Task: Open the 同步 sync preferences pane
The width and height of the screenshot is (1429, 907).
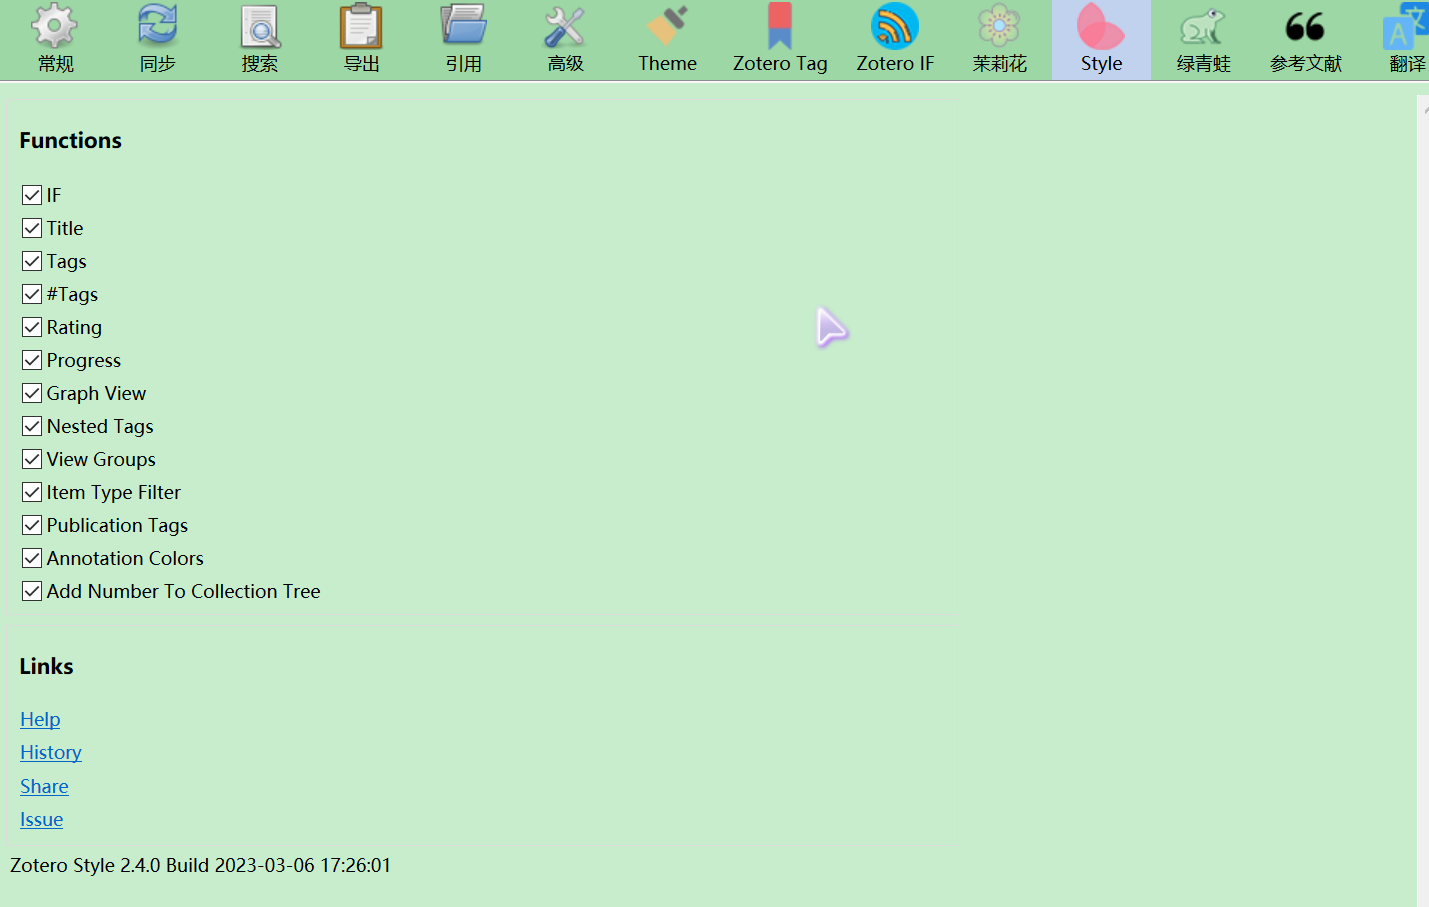Action: [x=158, y=40]
